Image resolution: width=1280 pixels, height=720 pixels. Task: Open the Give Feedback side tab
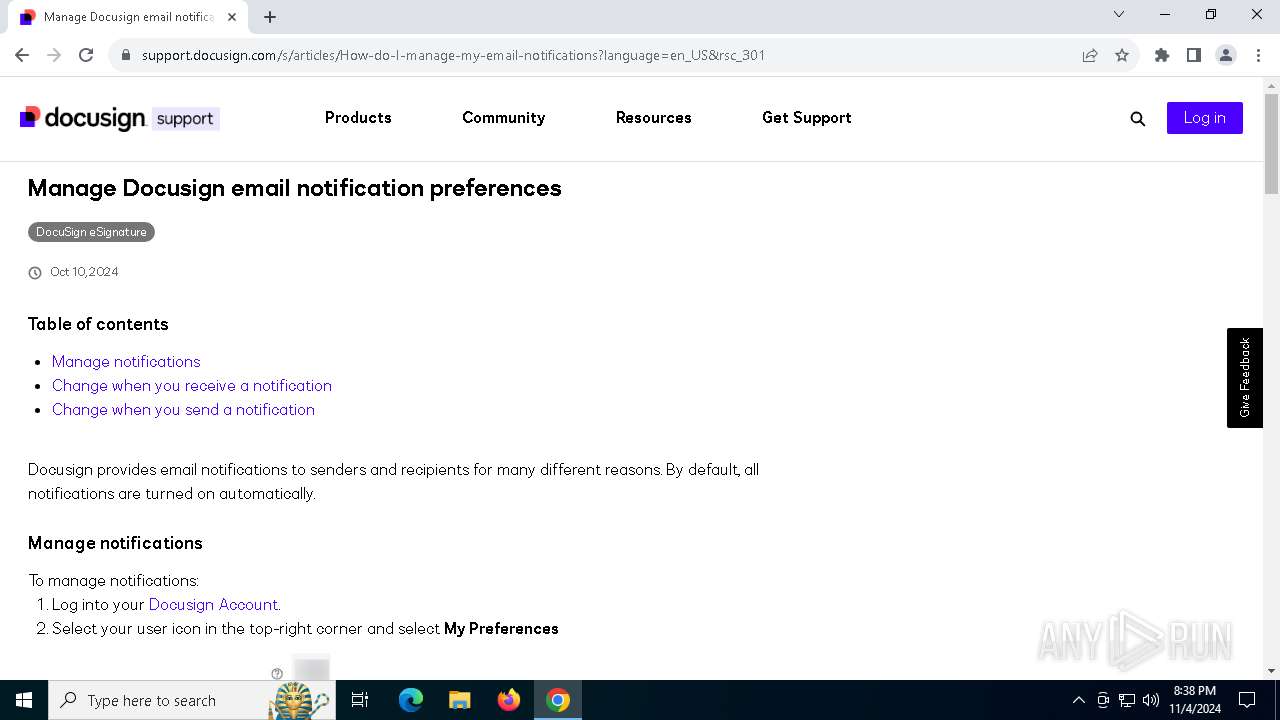(1245, 378)
